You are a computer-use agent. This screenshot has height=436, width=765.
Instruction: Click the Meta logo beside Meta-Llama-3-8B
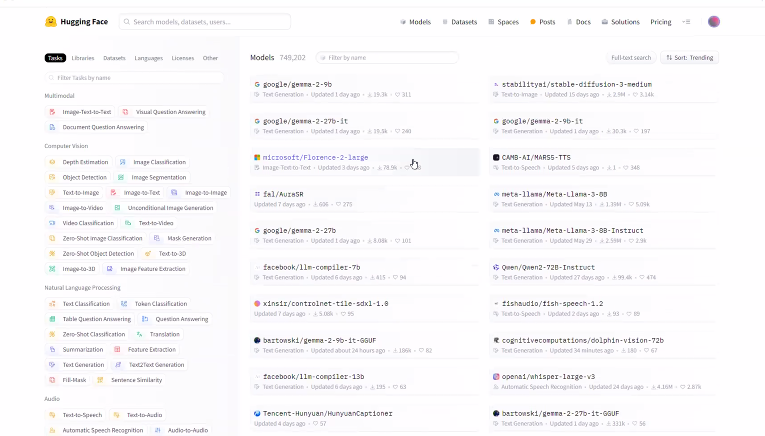496,194
